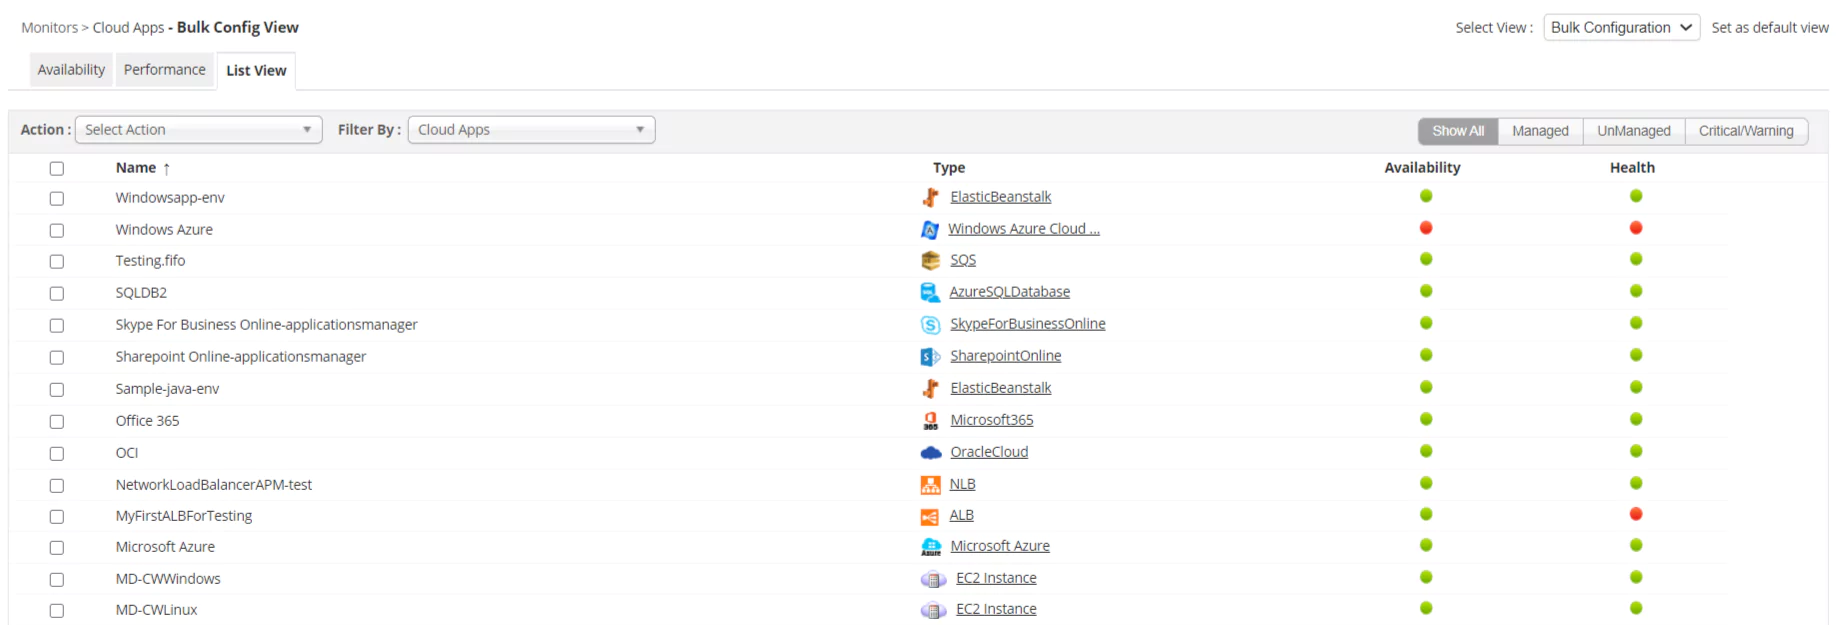The height and width of the screenshot is (625, 1843).
Task: Click the AzureSQLDatabase type icon
Action: 930,292
